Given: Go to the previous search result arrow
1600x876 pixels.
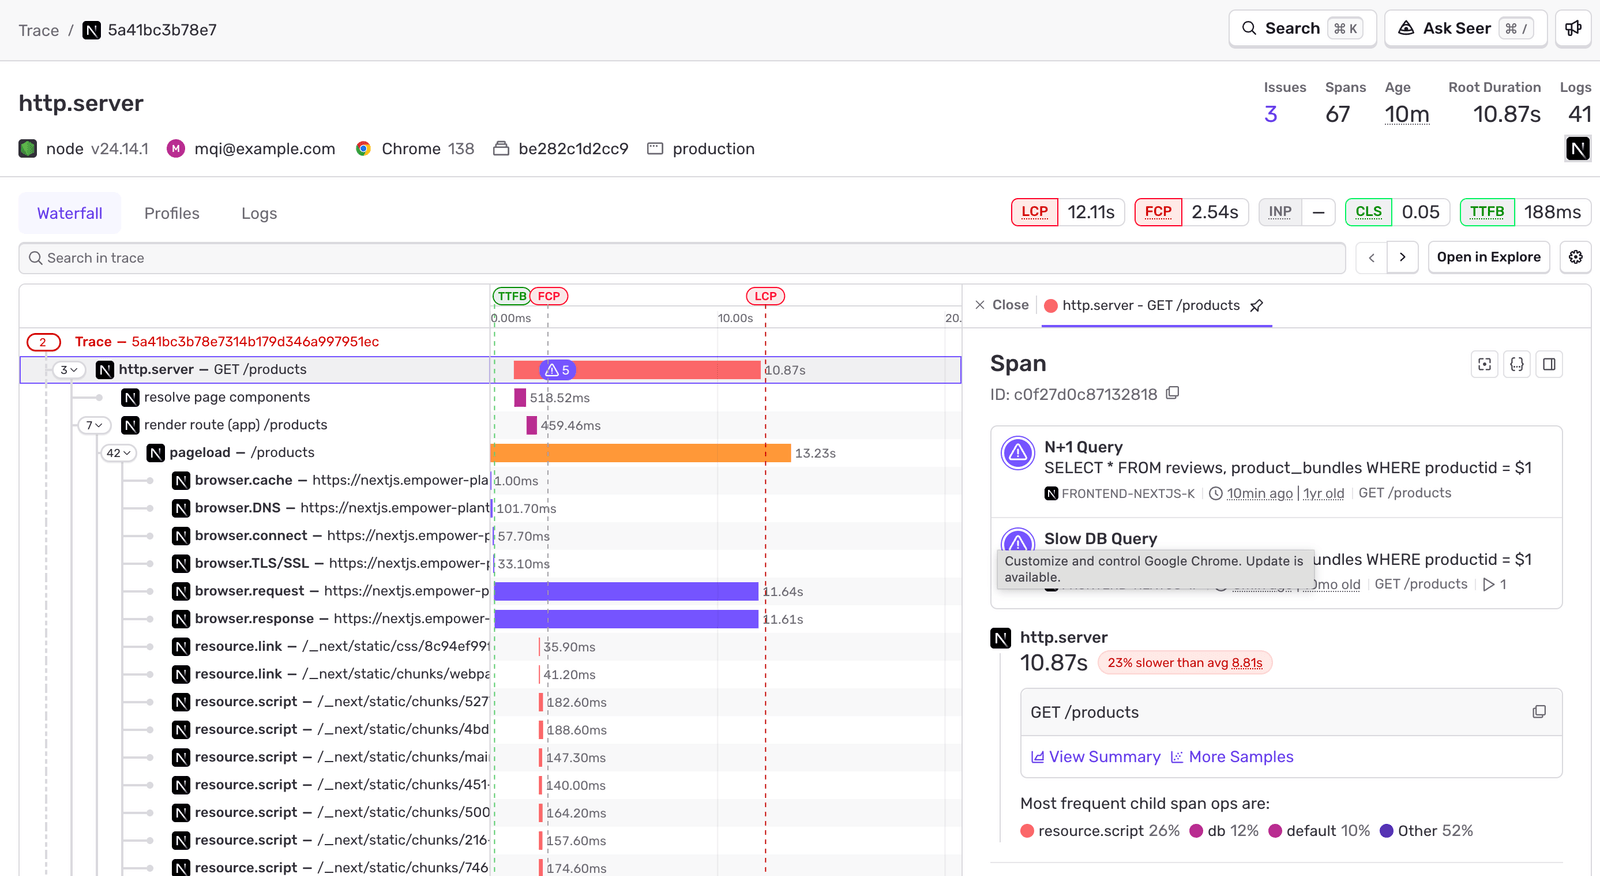Looking at the screenshot, I should (1372, 257).
